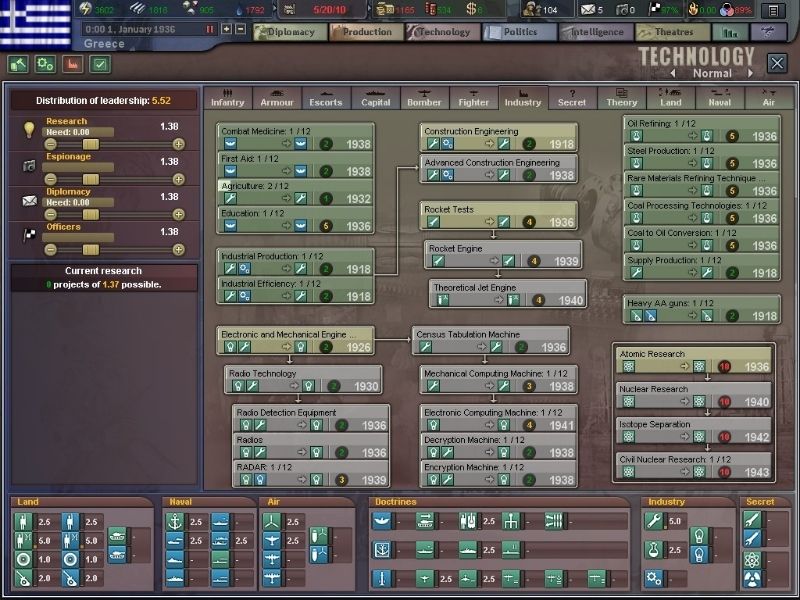Click the flask icon in bottom Industry panel
The height and width of the screenshot is (600, 800).
(x=654, y=550)
